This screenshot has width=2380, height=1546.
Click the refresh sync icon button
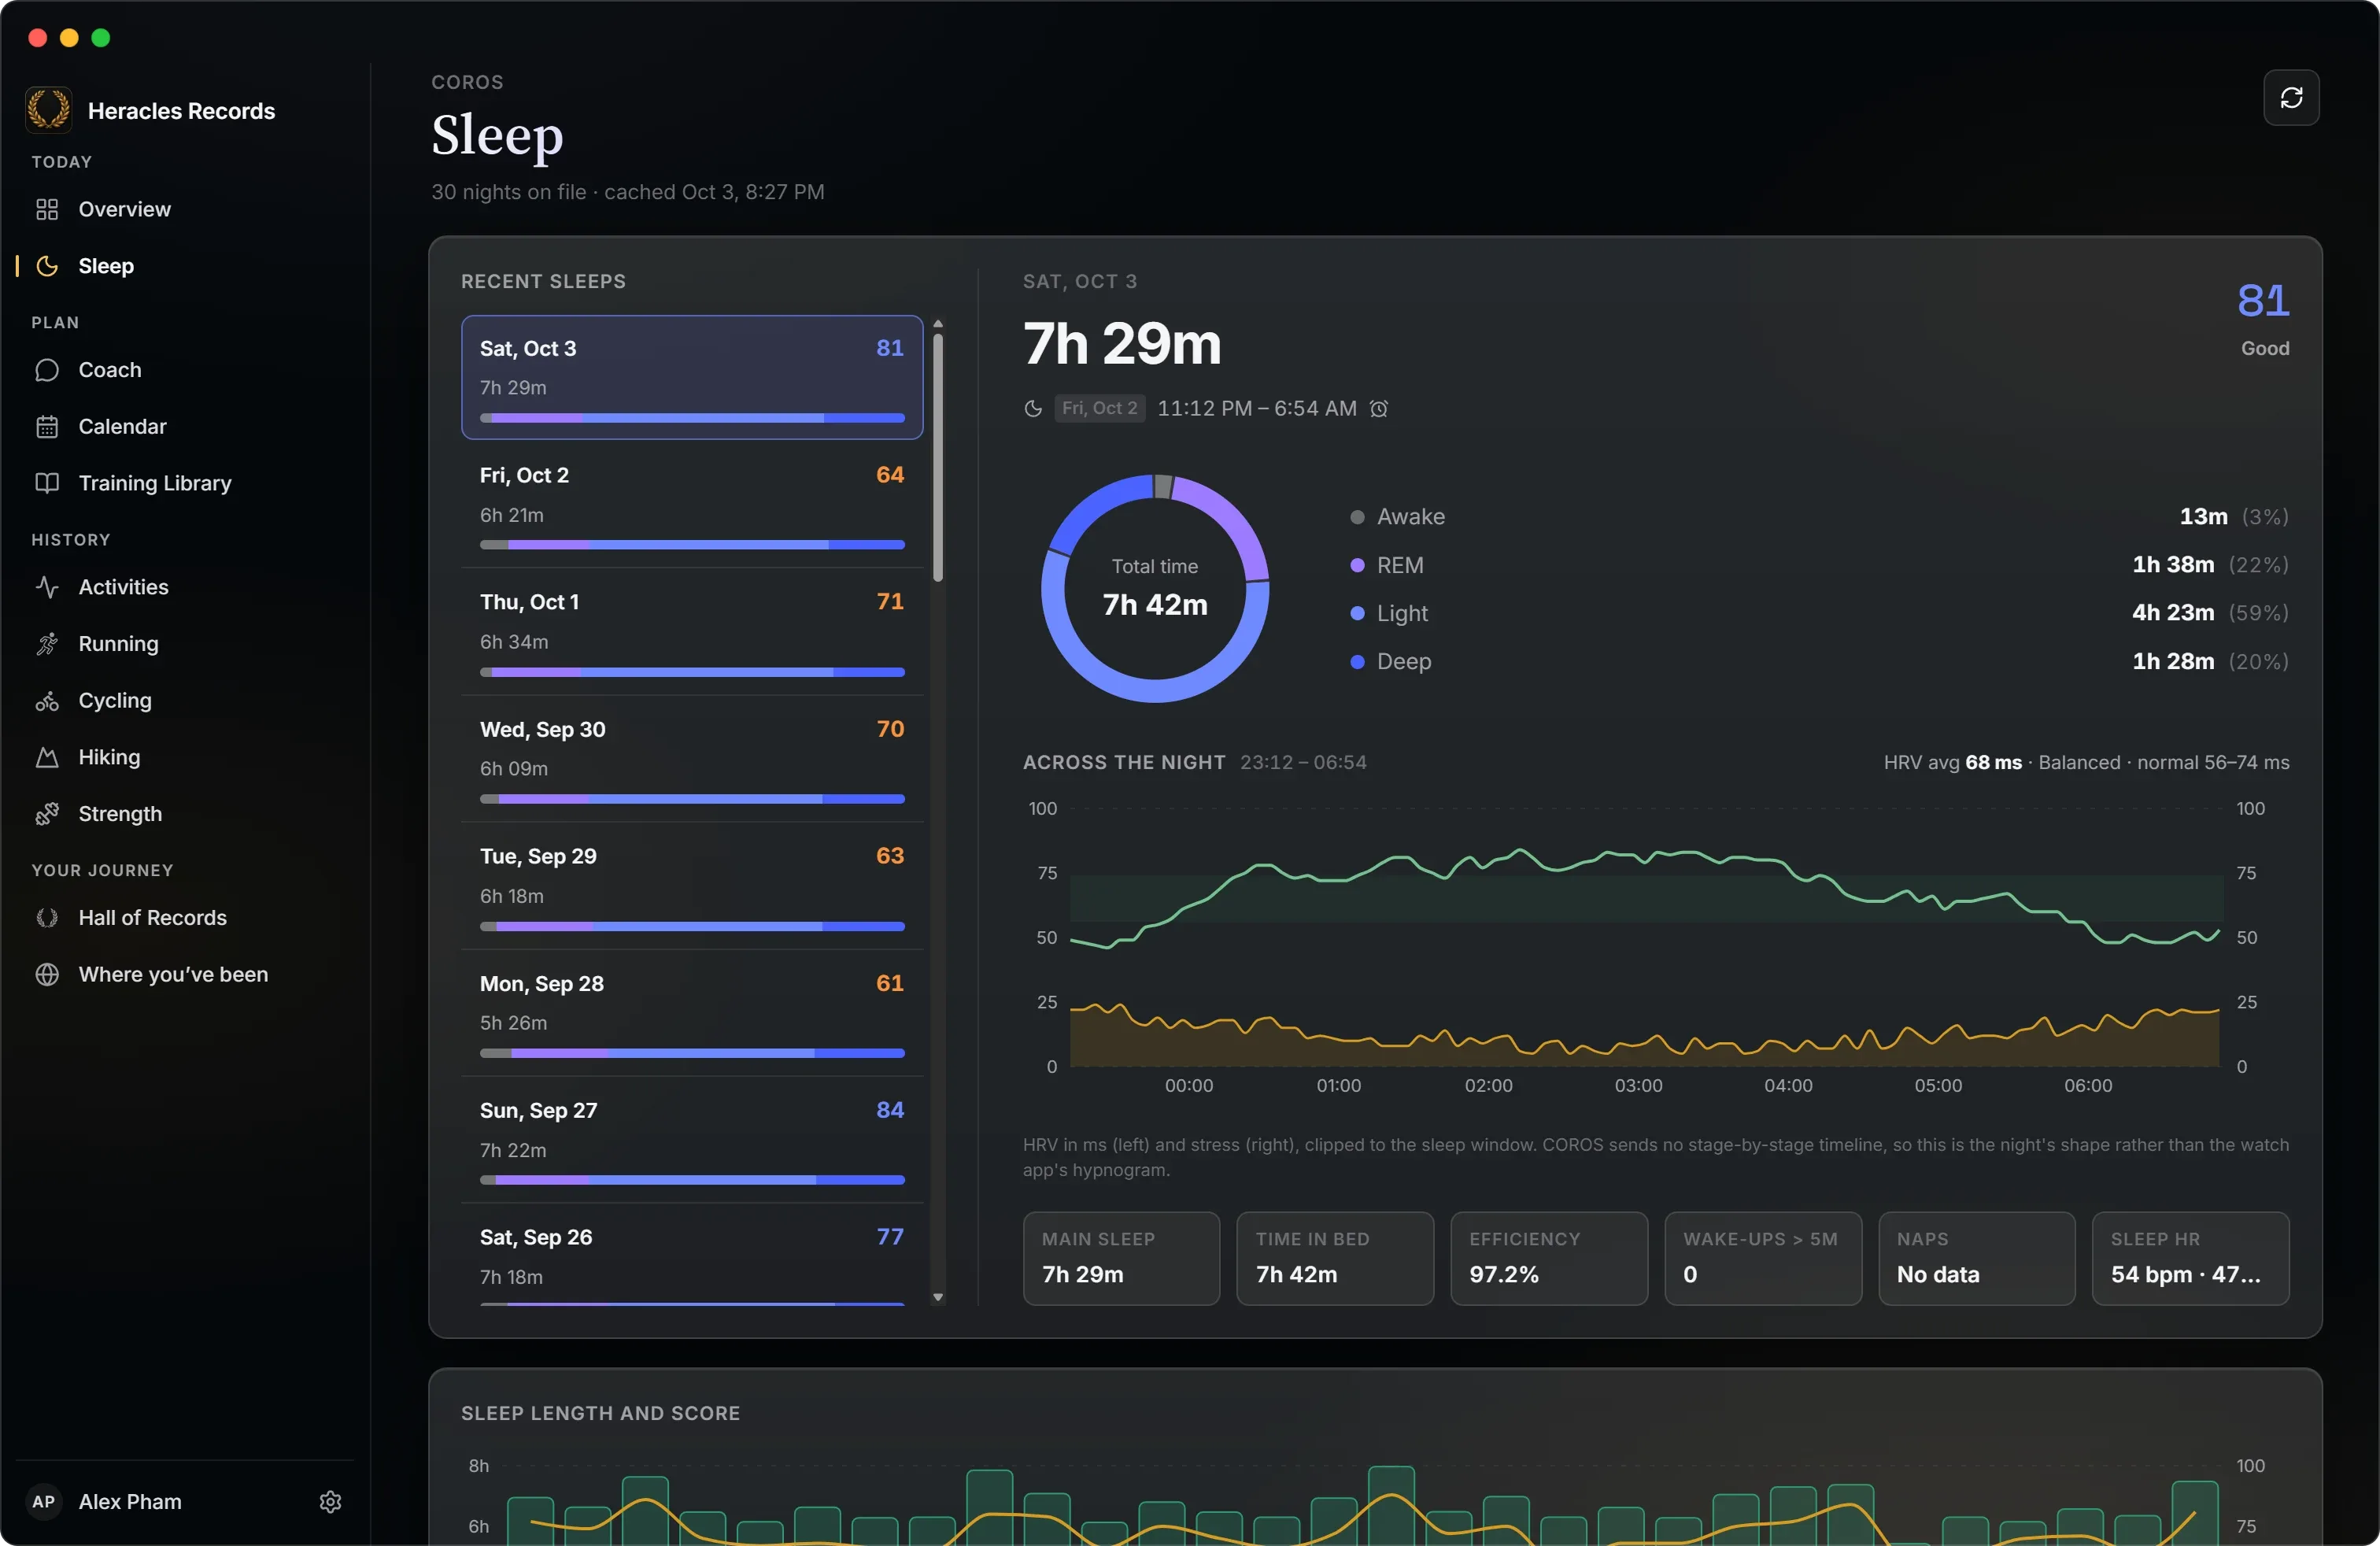point(2290,97)
